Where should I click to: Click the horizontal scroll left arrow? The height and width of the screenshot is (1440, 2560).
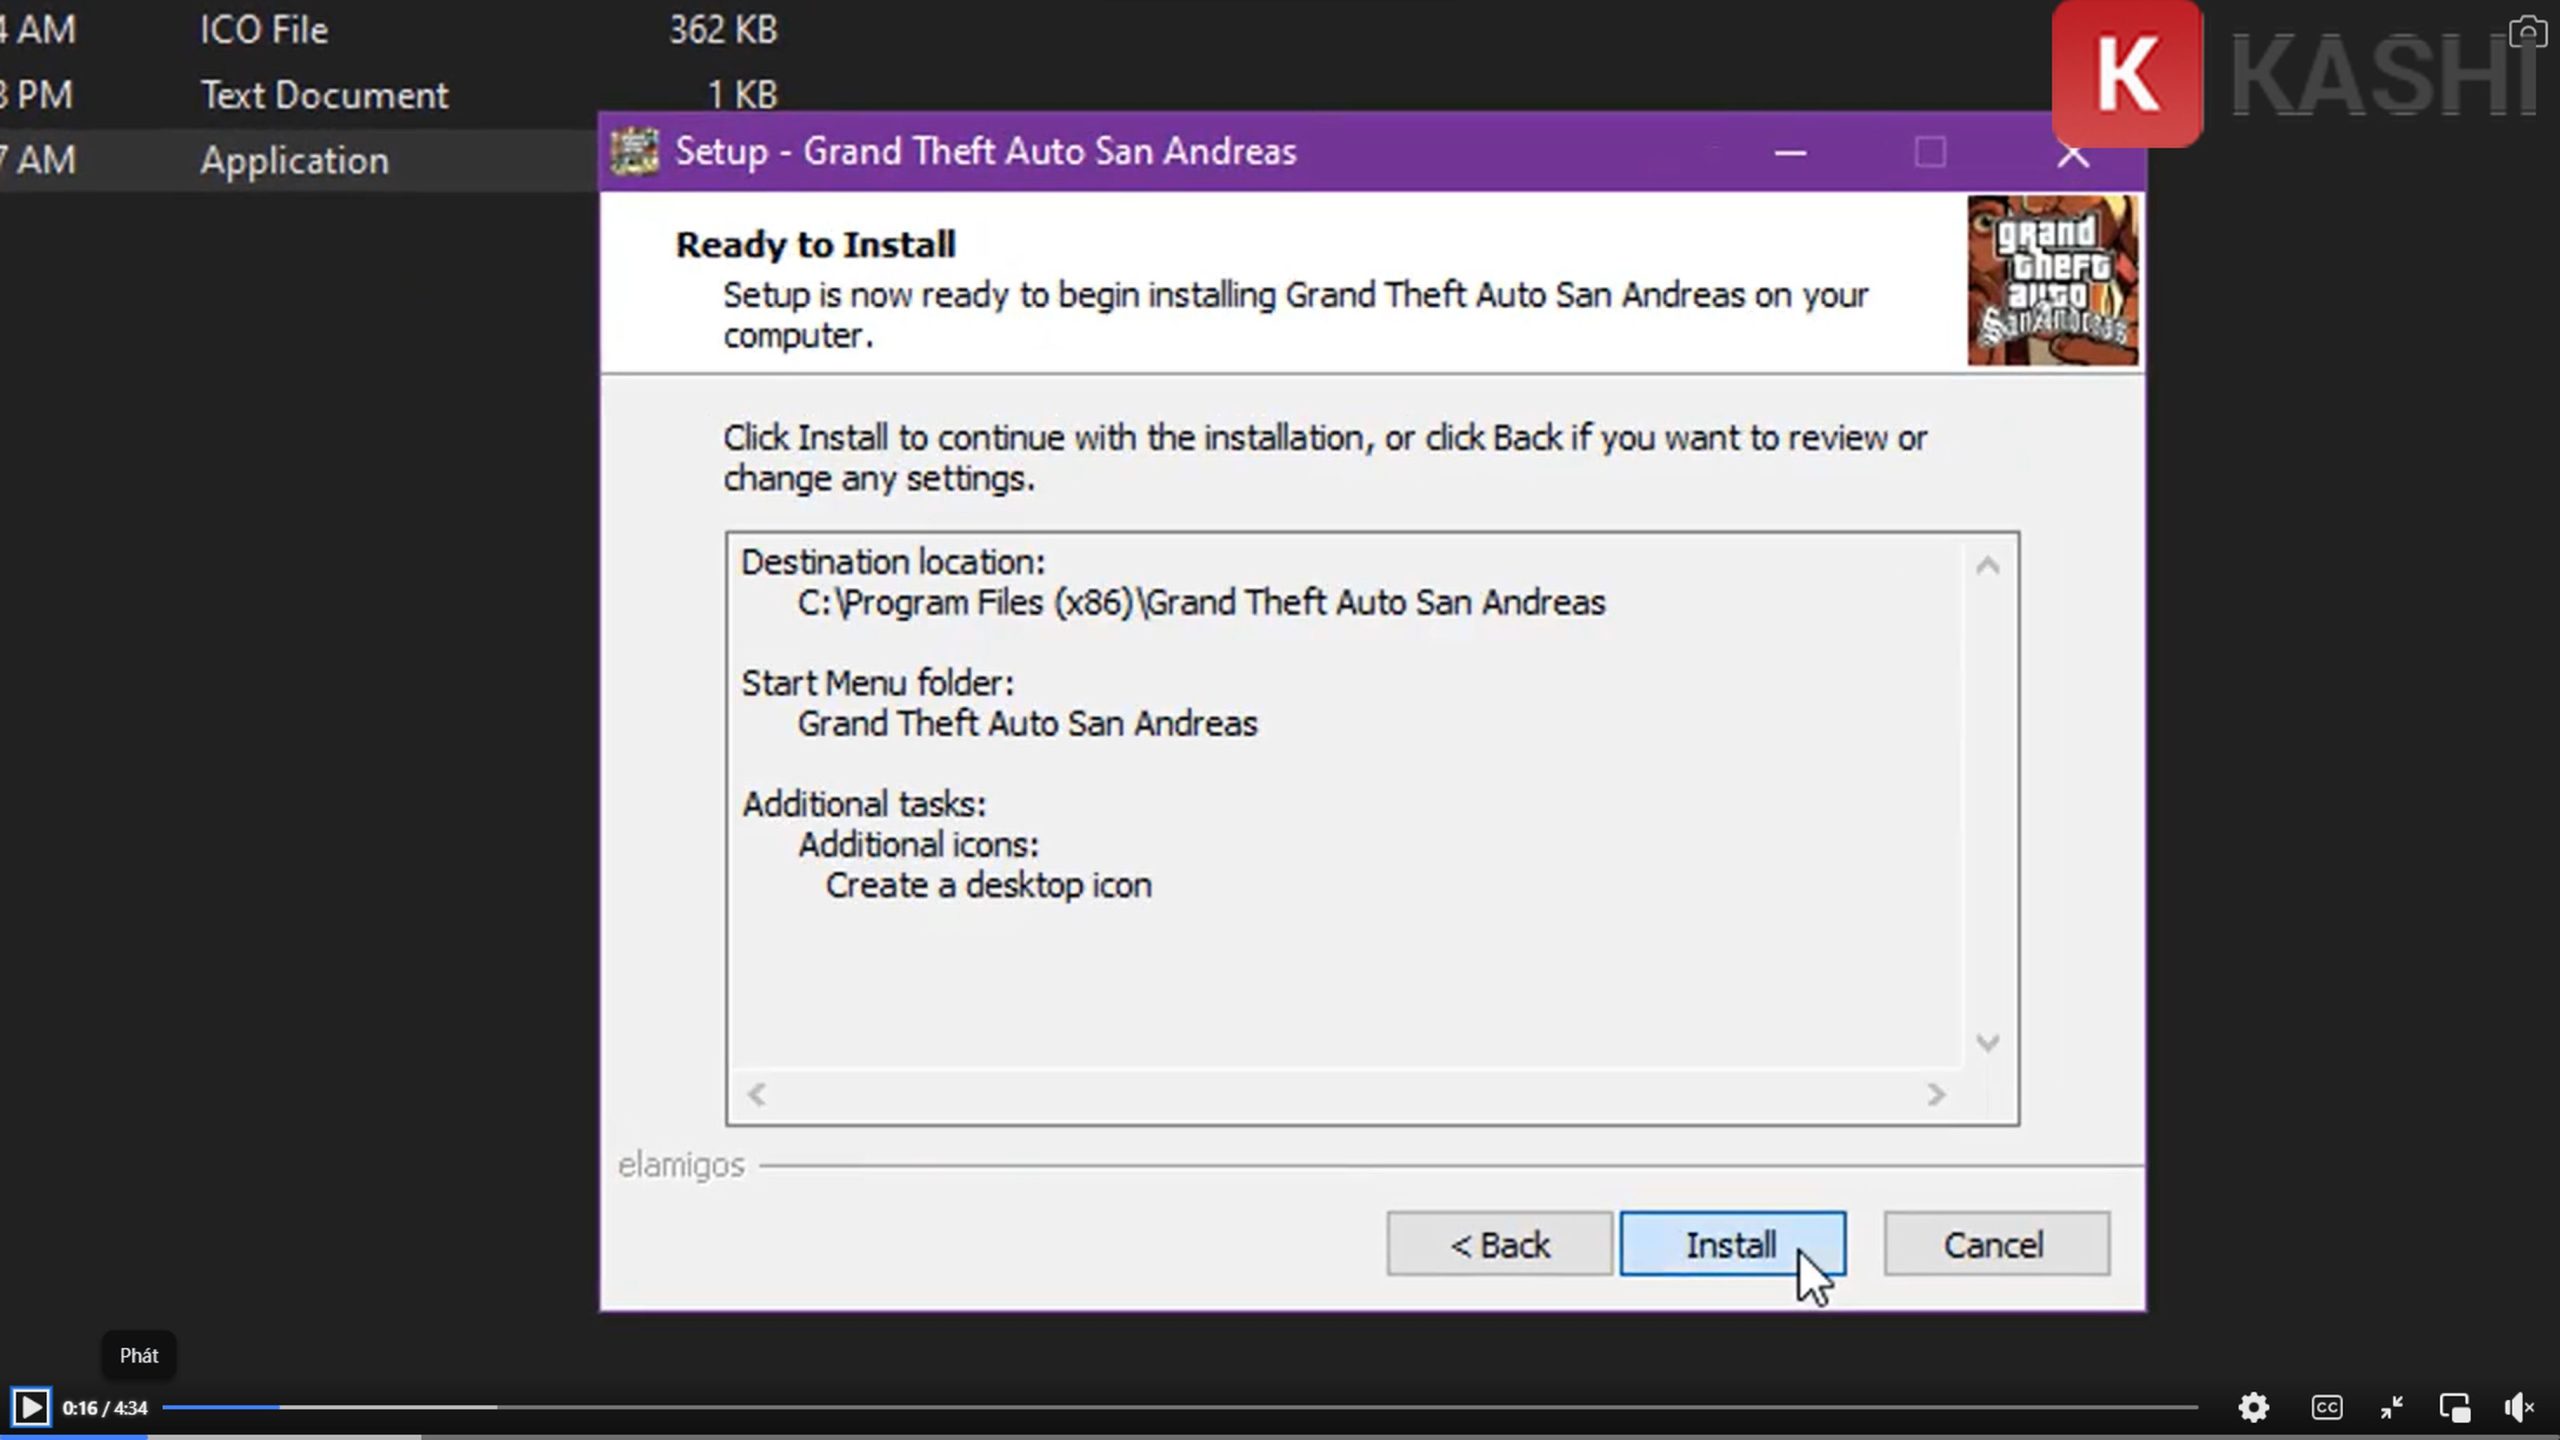point(757,1094)
